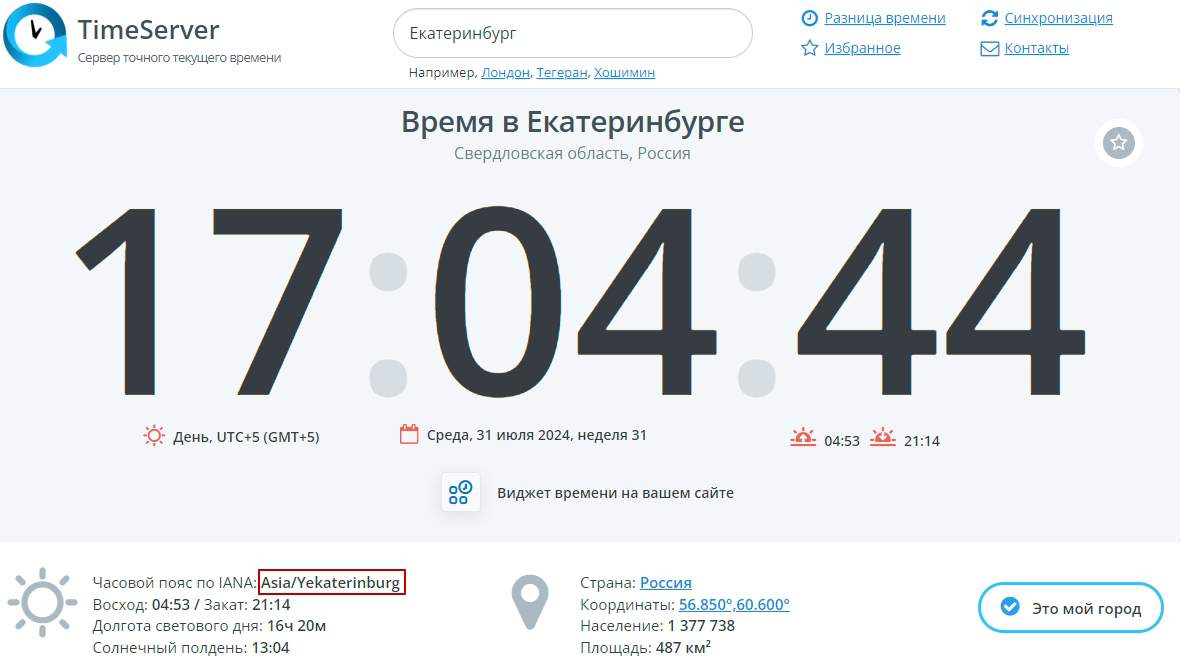Click the TimeServer clock logo

click(36, 32)
